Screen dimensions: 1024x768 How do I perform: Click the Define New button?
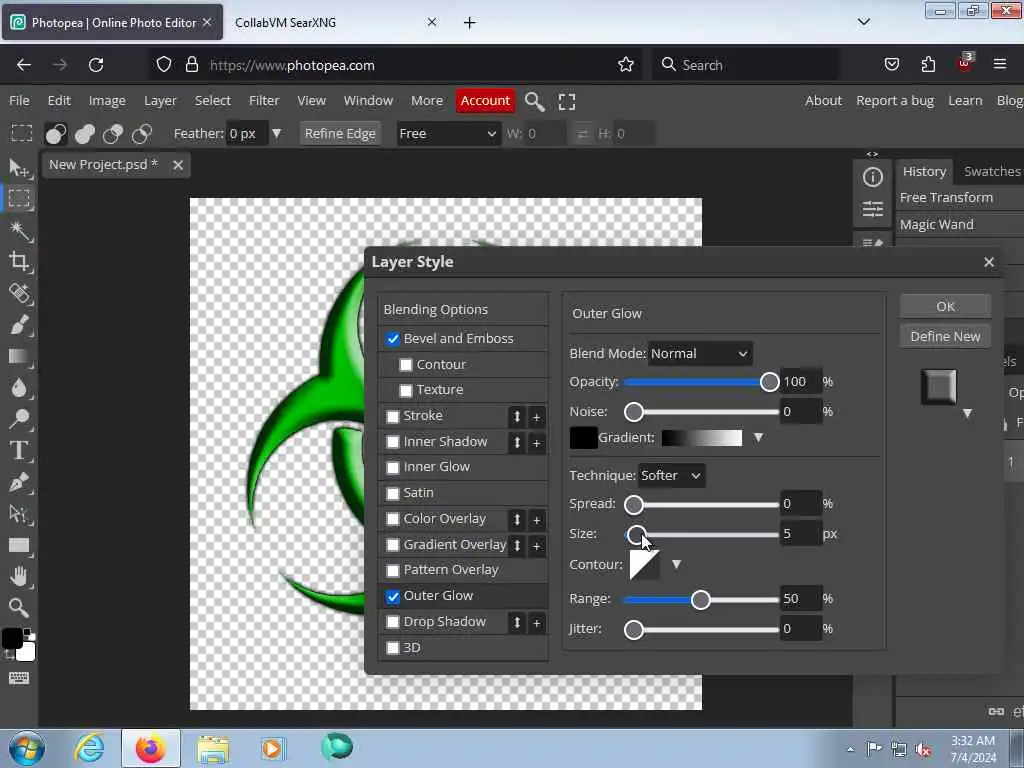coord(945,336)
